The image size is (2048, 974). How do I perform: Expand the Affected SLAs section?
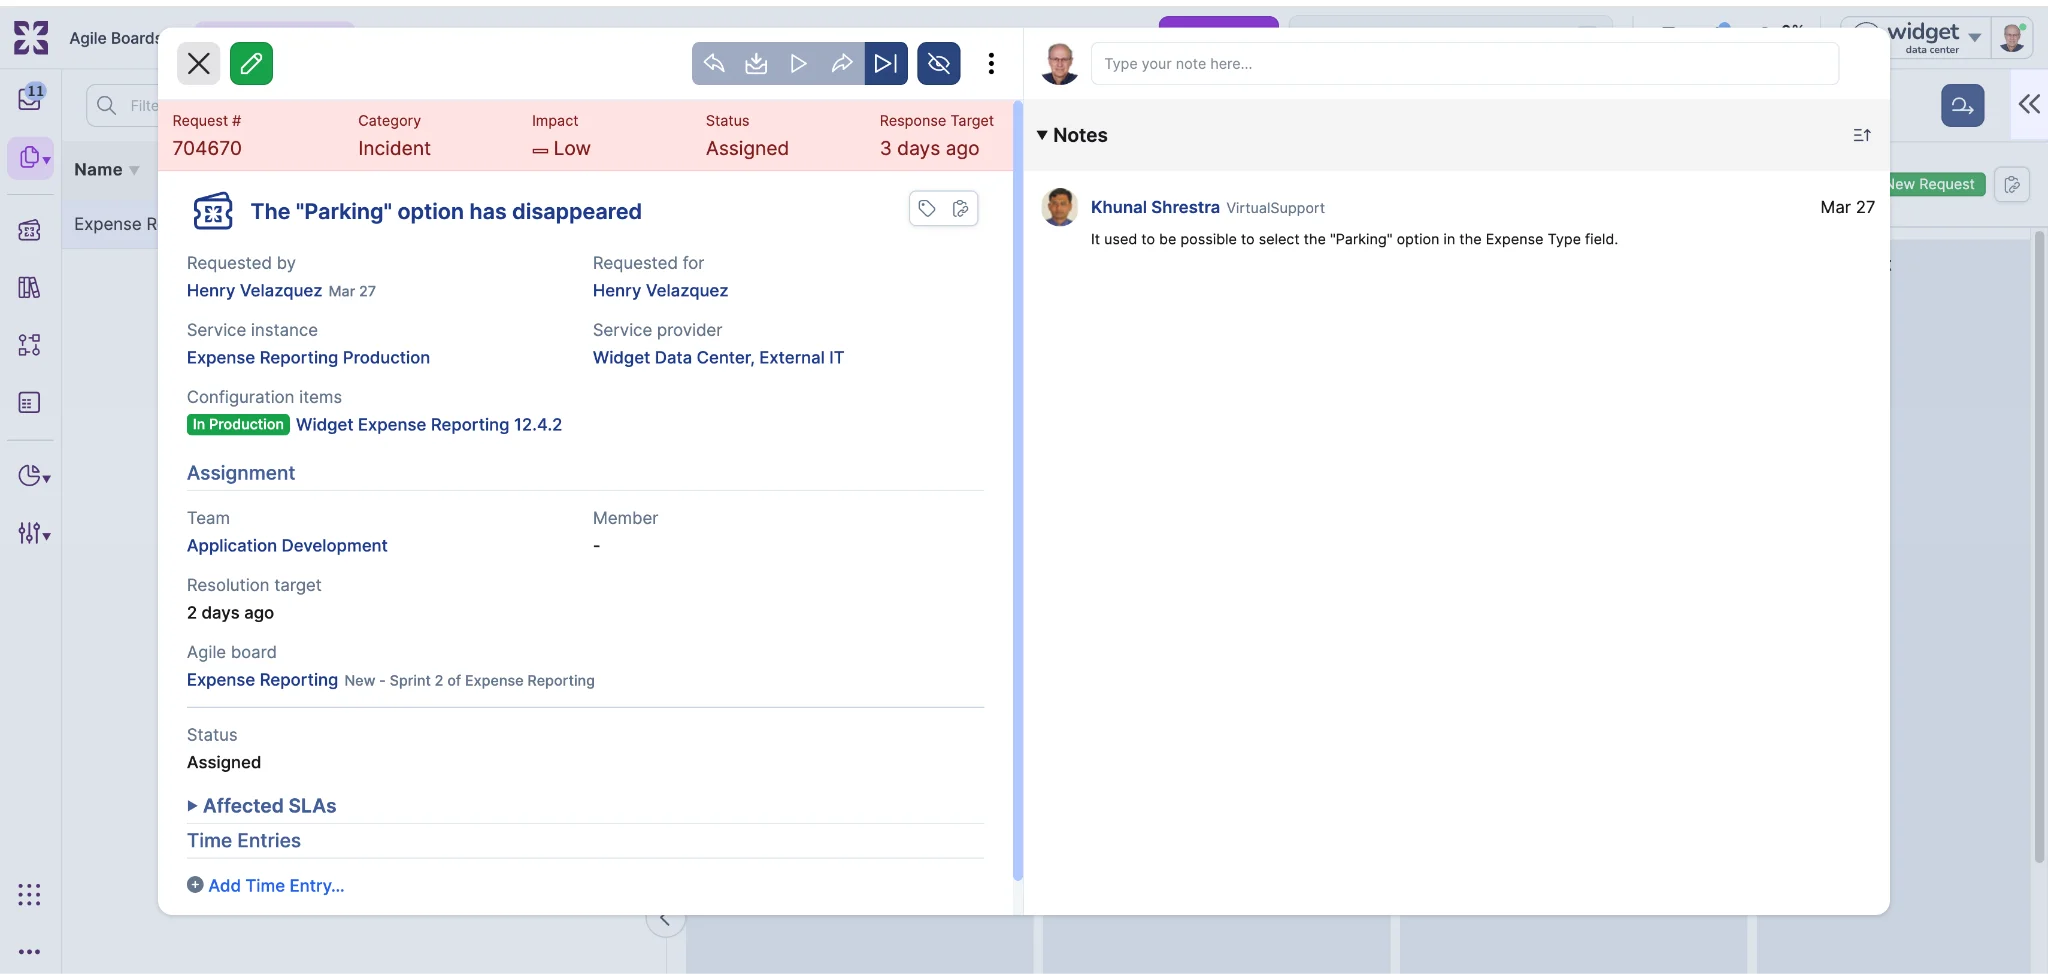click(x=262, y=806)
